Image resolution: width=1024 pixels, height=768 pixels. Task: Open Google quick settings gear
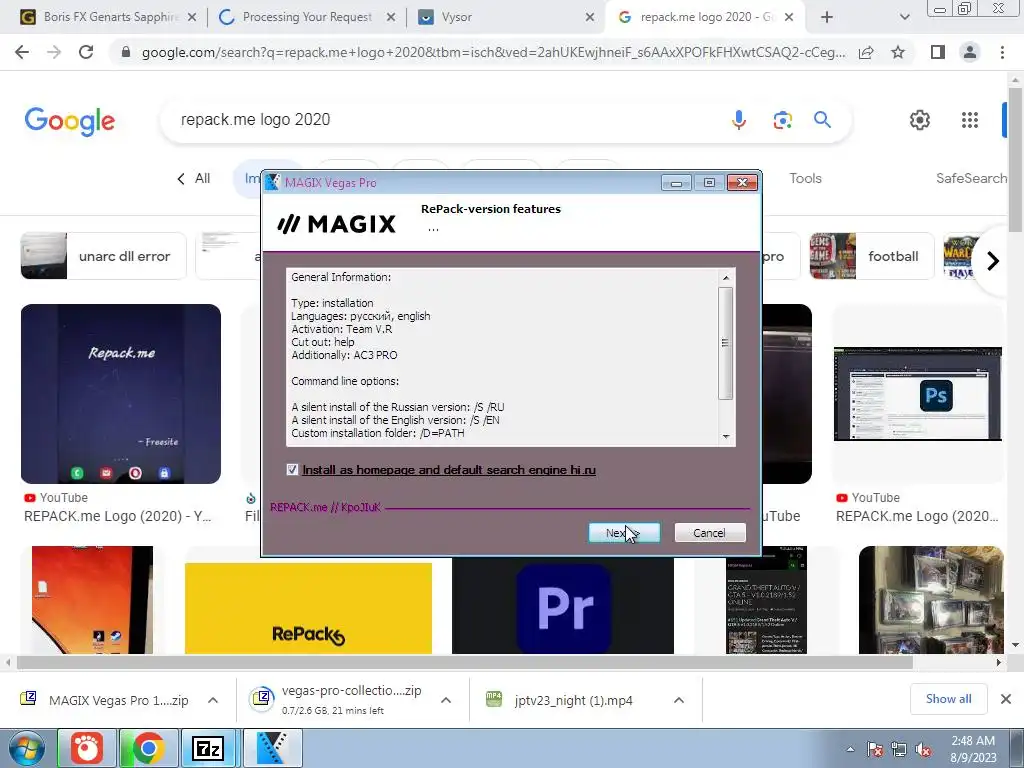pos(920,120)
